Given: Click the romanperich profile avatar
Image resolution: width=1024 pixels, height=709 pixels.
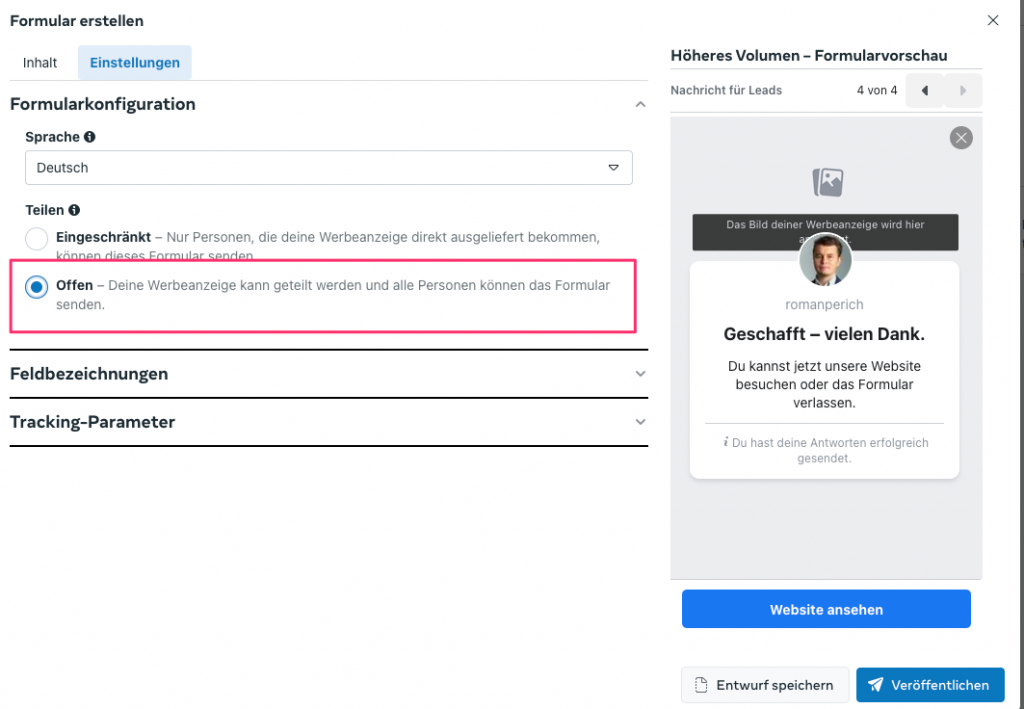Looking at the screenshot, I should click(825, 259).
